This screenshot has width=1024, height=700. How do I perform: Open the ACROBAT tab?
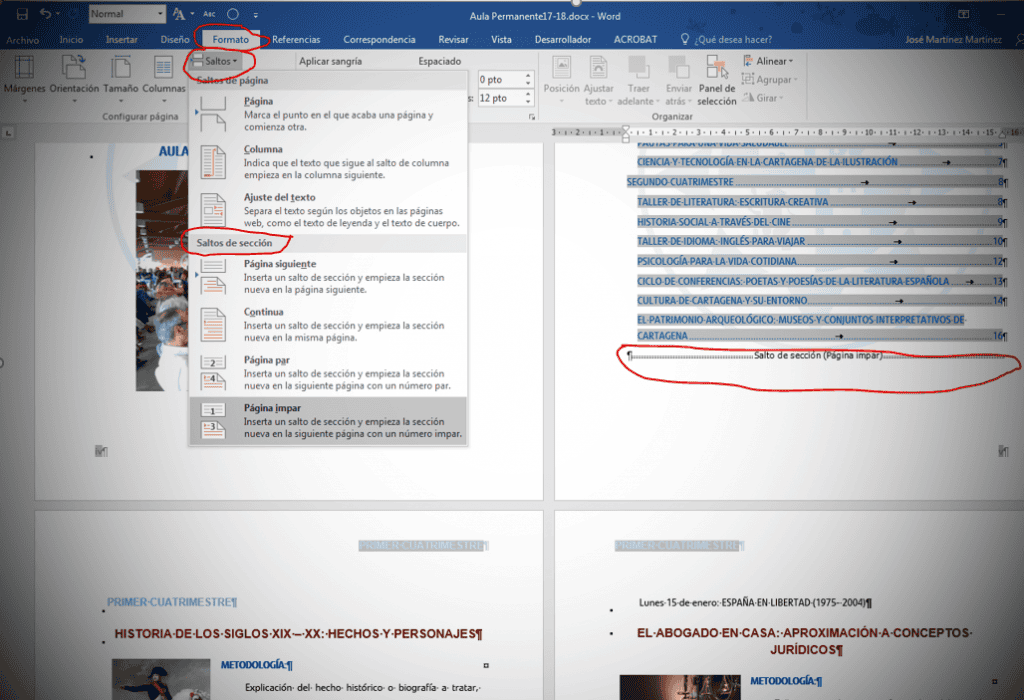(635, 40)
